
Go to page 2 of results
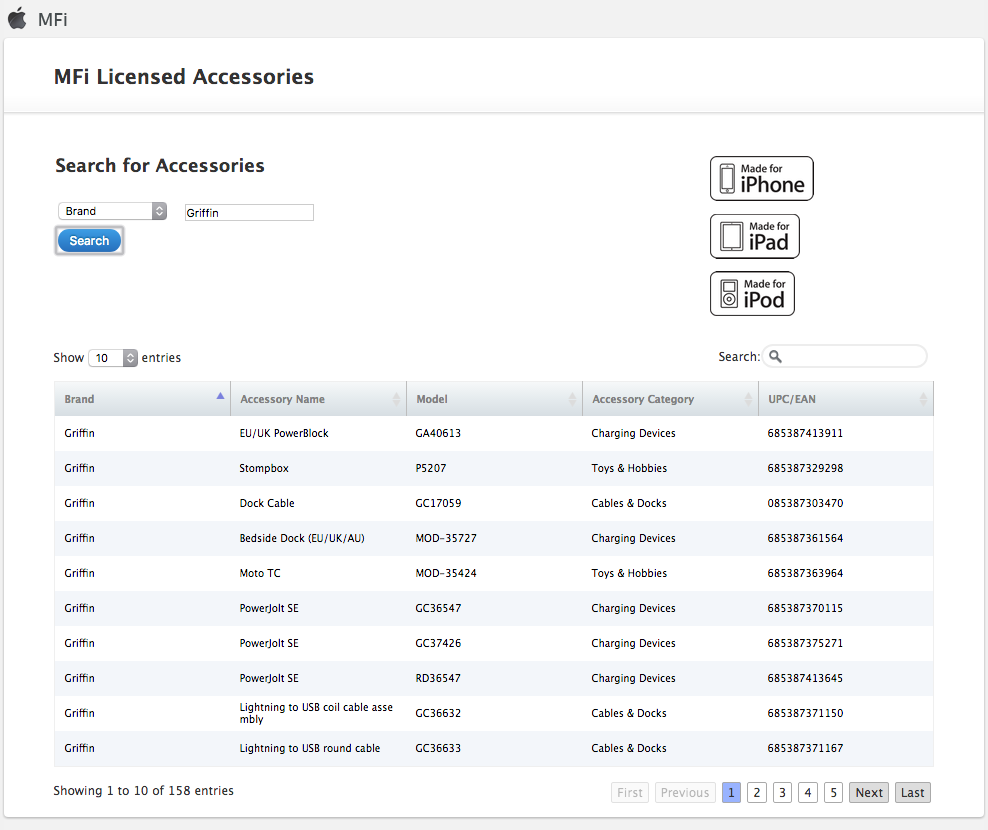point(757,793)
